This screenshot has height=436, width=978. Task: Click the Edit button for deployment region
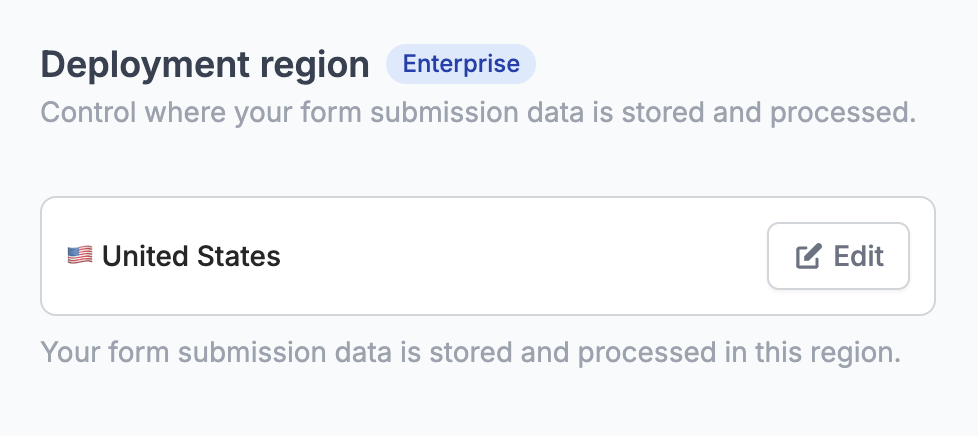point(838,256)
